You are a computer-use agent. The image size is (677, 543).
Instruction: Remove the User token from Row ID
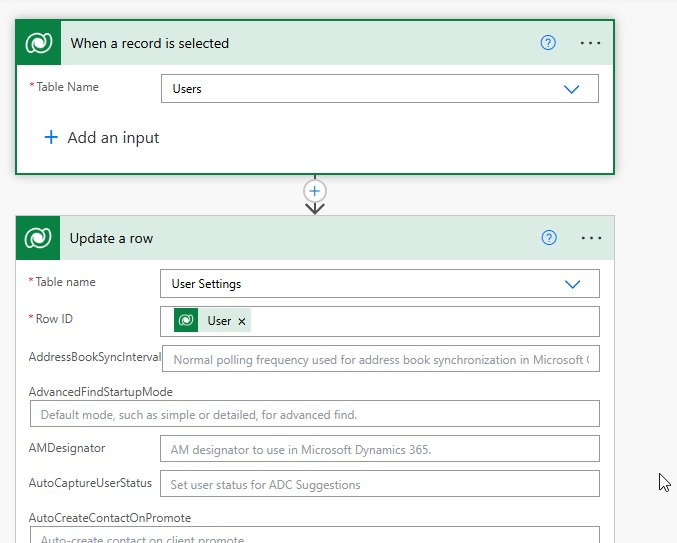click(x=242, y=322)
